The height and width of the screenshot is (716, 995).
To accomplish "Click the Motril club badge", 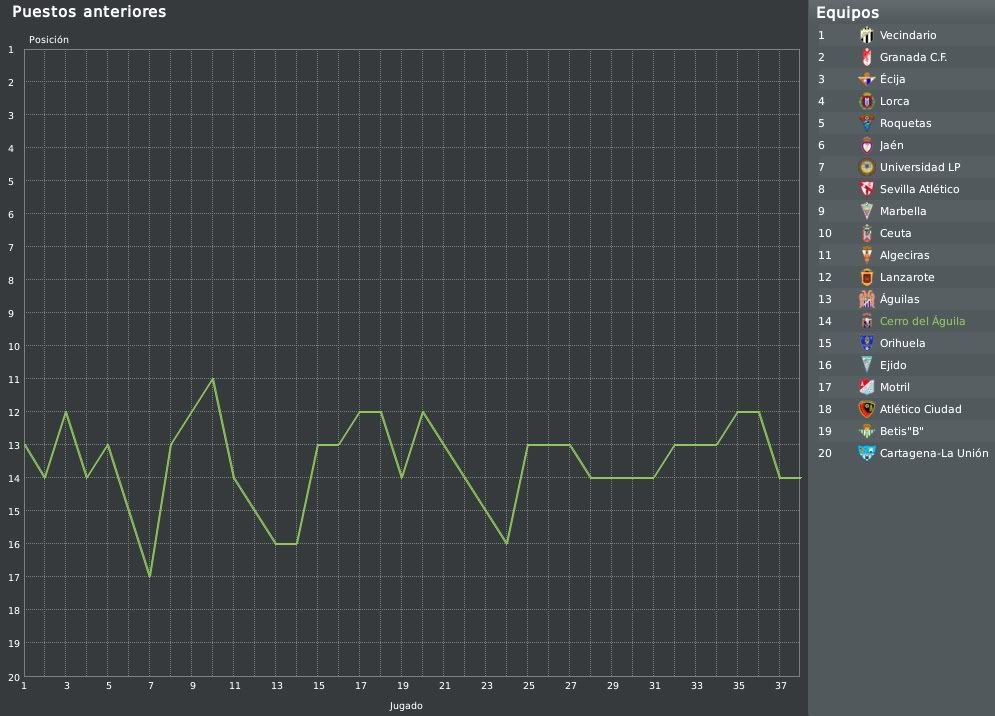I will pyautogui.click(x=866, y=387).
